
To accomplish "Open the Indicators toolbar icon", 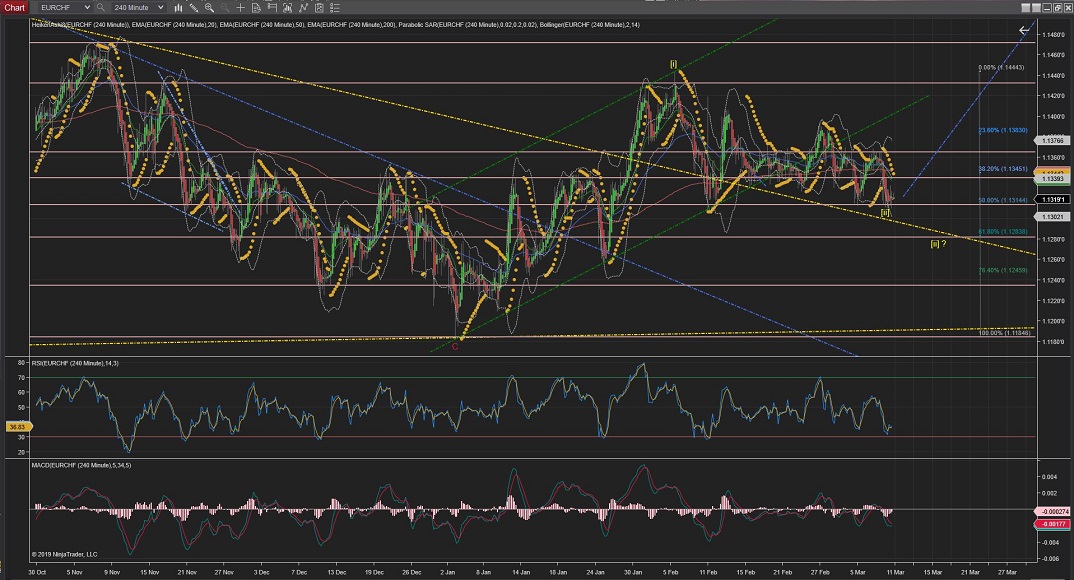I will (303, 8).
